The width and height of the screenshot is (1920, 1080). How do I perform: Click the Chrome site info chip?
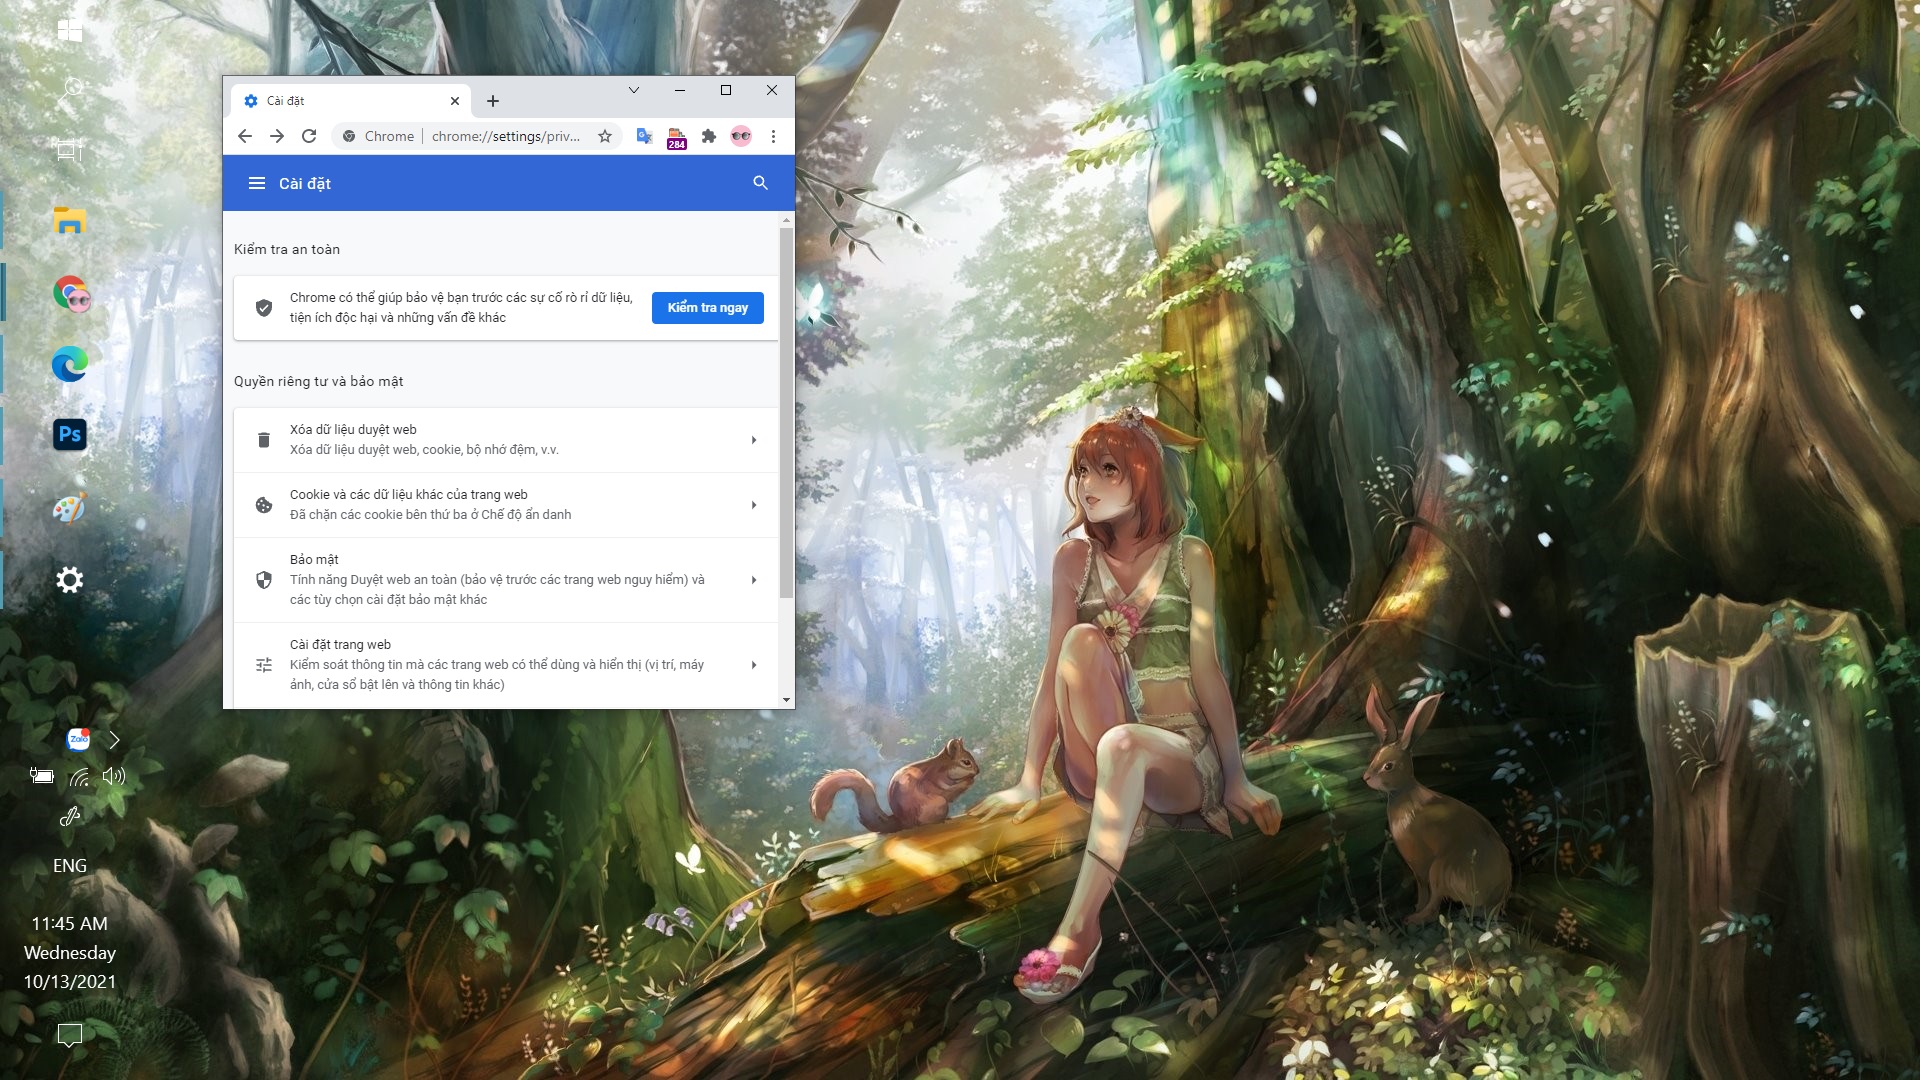378,136
